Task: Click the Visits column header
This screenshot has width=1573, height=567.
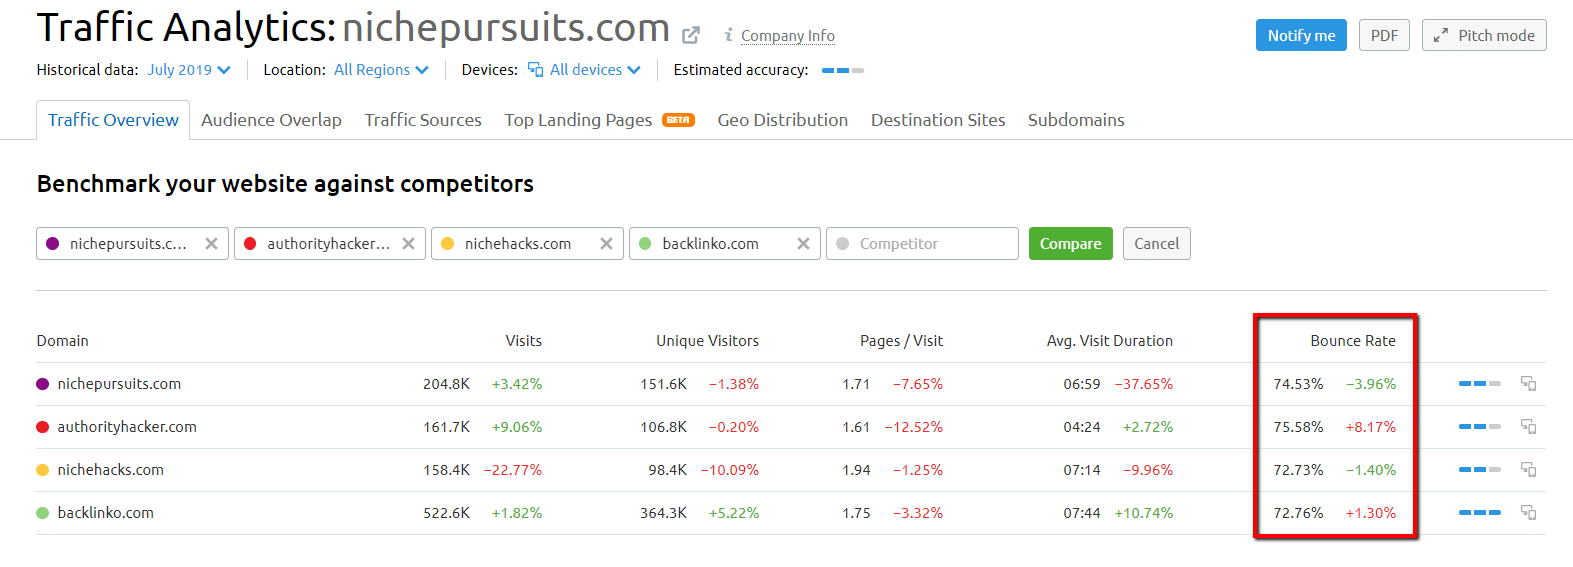Action: click(523, 341)
